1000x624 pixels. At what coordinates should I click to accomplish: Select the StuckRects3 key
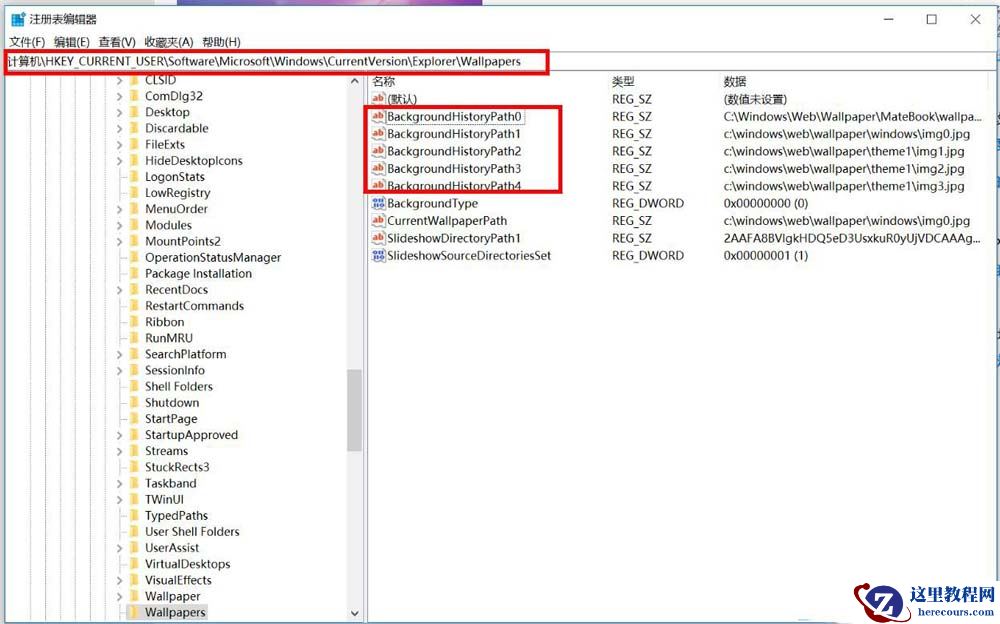(x=177, y=466)
